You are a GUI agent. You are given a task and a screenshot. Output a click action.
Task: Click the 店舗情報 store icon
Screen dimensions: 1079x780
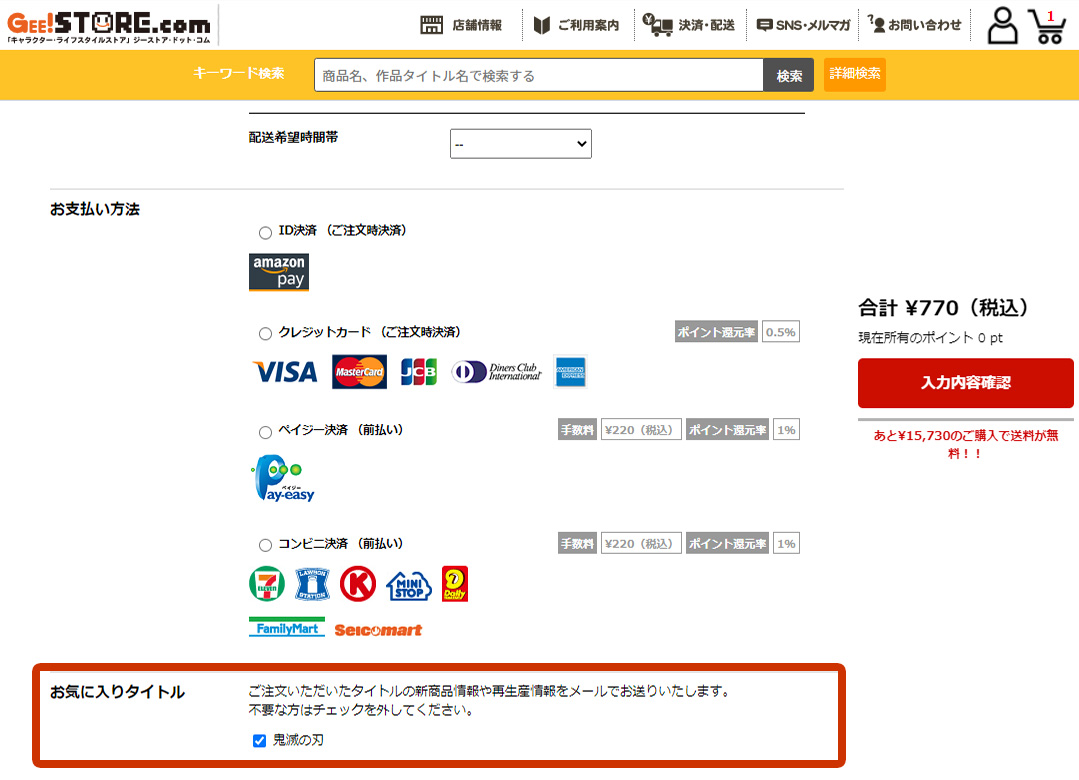coord(431,25)
